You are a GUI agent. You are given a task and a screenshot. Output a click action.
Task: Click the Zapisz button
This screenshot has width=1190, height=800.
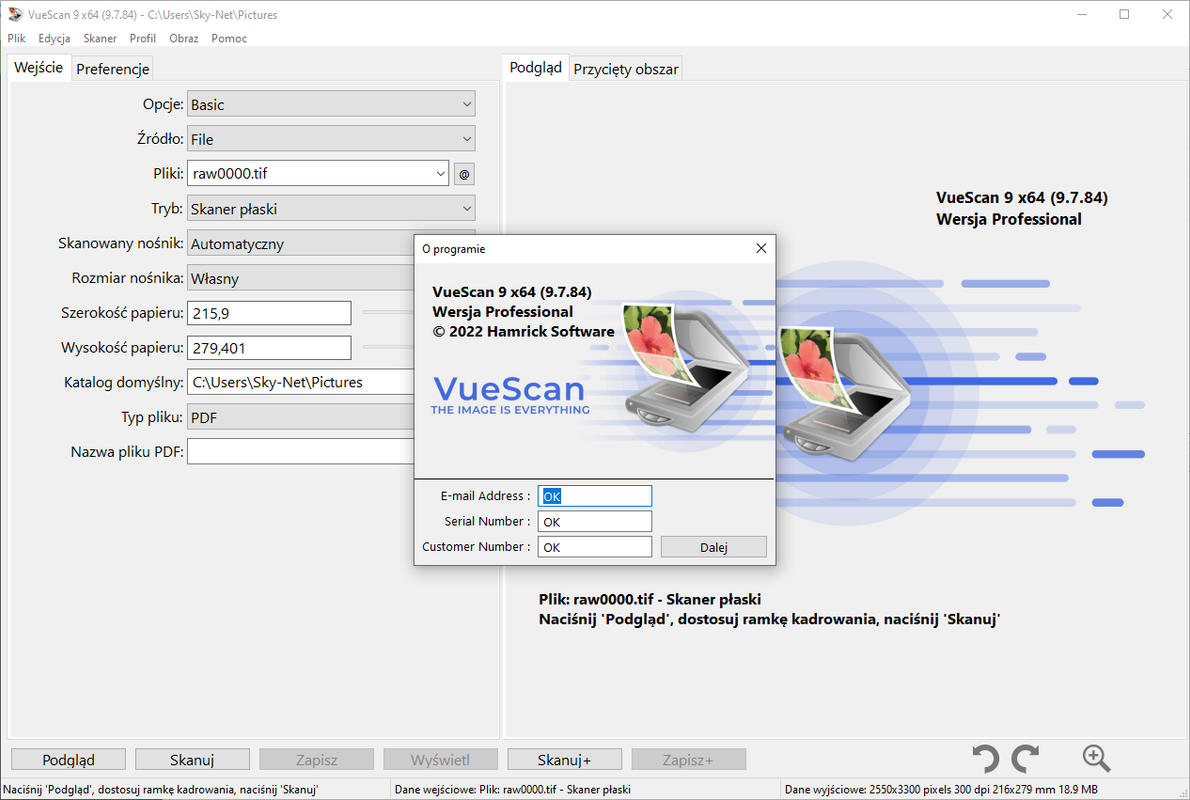pyautogui.click(x=316, y=759)
